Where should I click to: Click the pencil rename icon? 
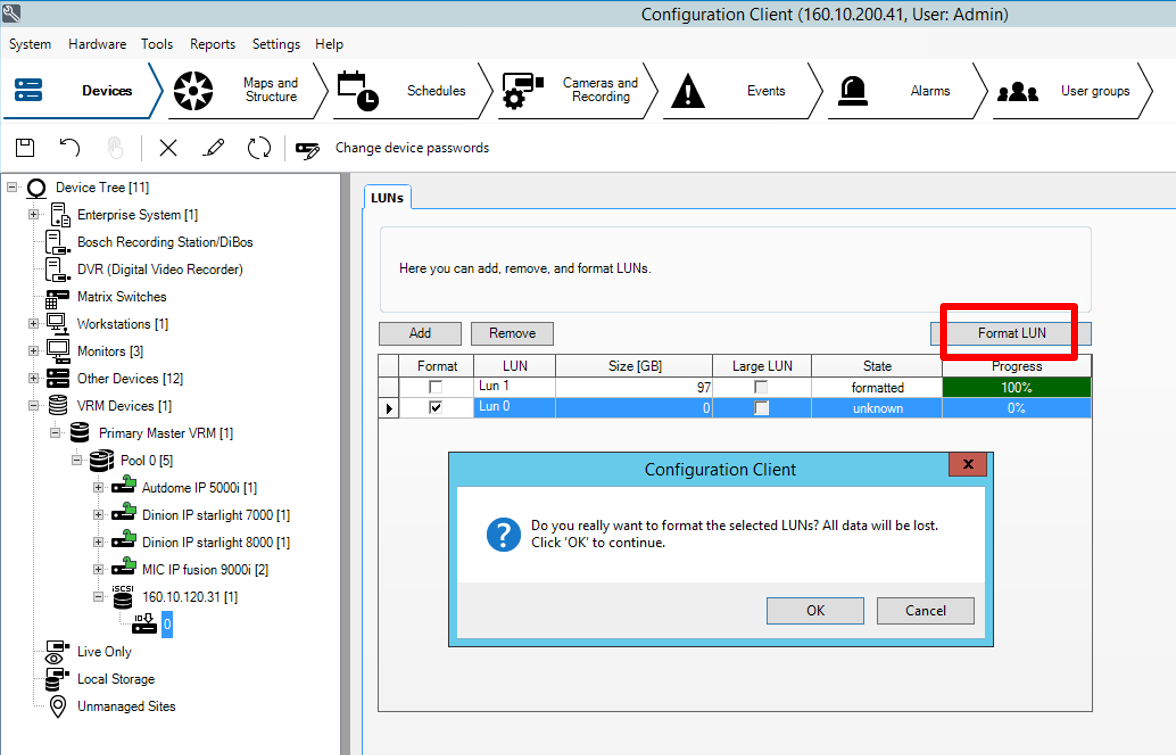point(213,148)
